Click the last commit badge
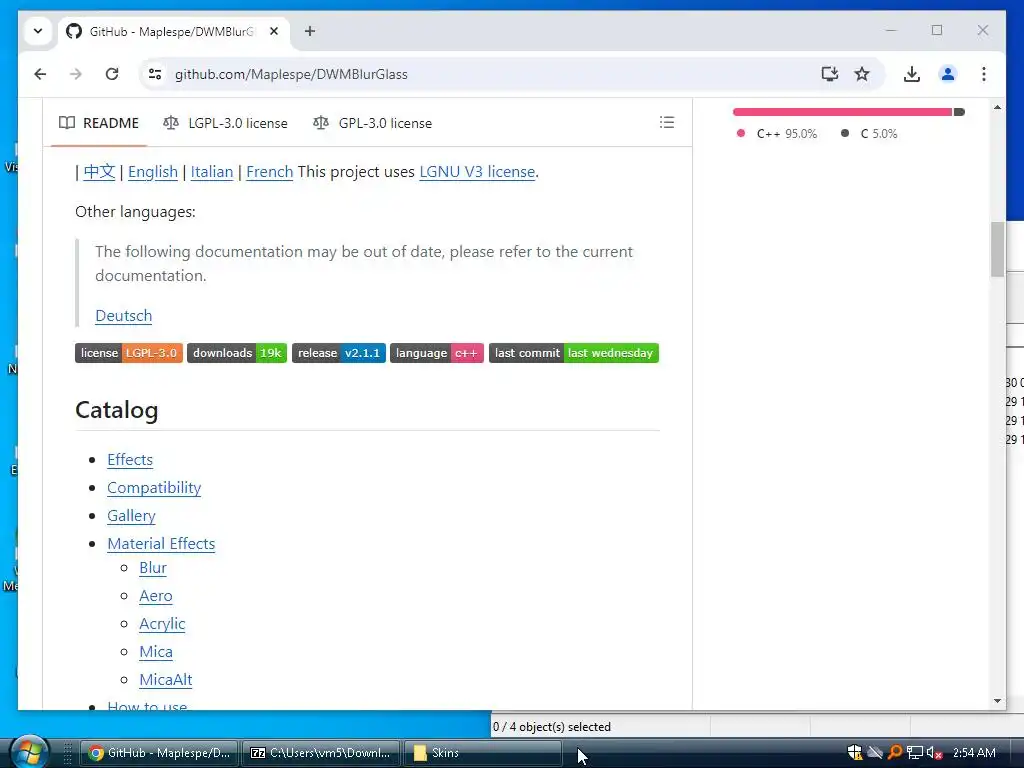This screenshot has width=1024, height=768. click(573, 353)
